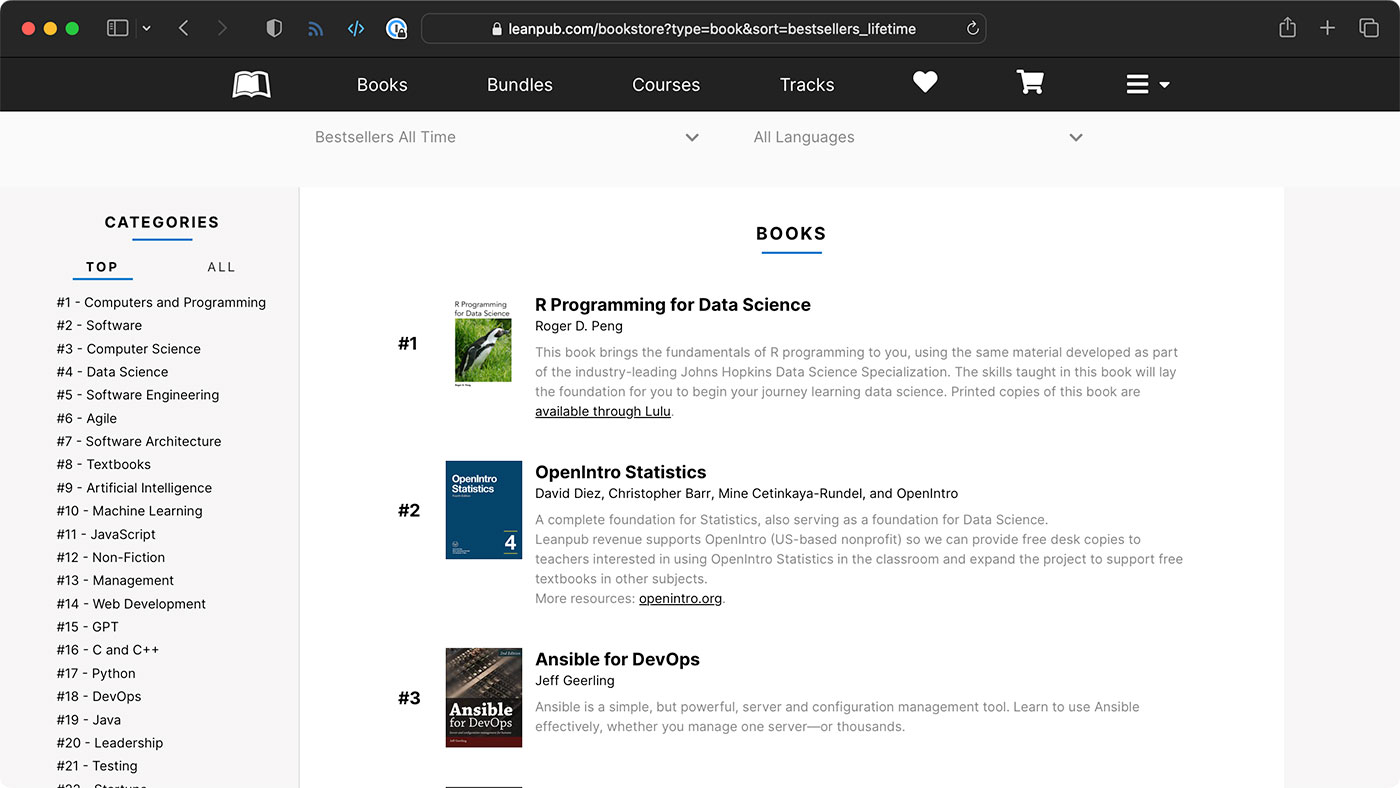Open the Bundles navigation item
Image resolution: width=1400 pixels, height=788 pixels.
coord(520,85)
